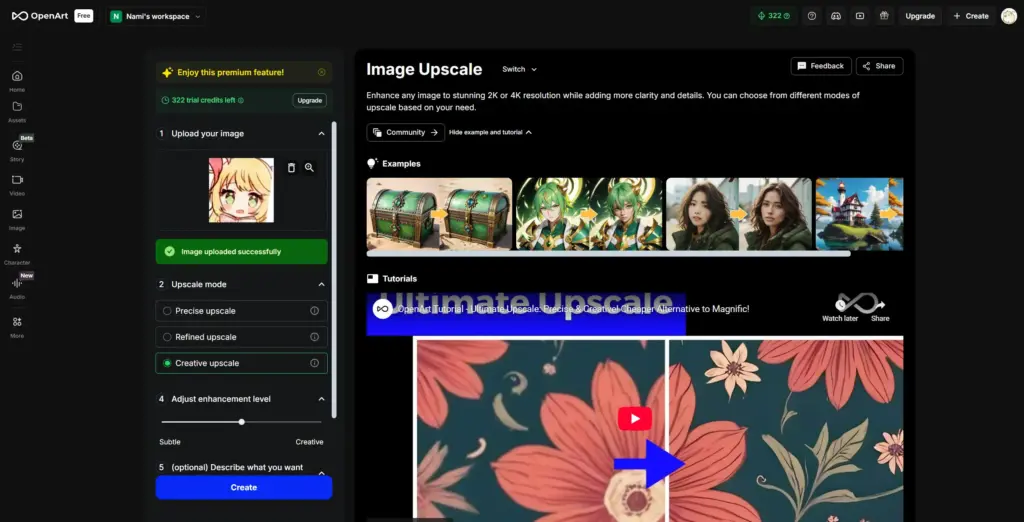The width and height of the screenshot is (1024, 522).
Task: Collapse examples via Hide example and tutorial
Action: 490,132
